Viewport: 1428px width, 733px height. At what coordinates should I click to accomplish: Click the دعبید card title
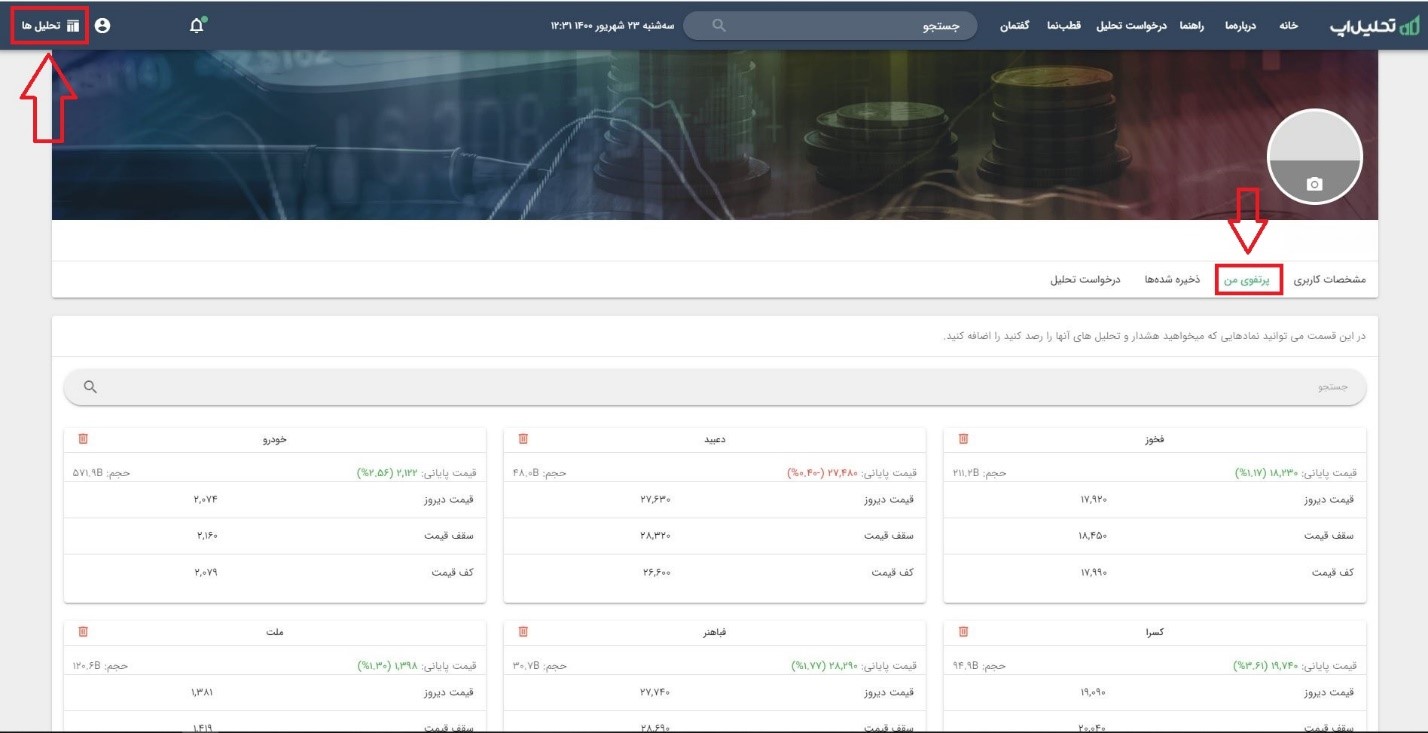coord(714,440)
